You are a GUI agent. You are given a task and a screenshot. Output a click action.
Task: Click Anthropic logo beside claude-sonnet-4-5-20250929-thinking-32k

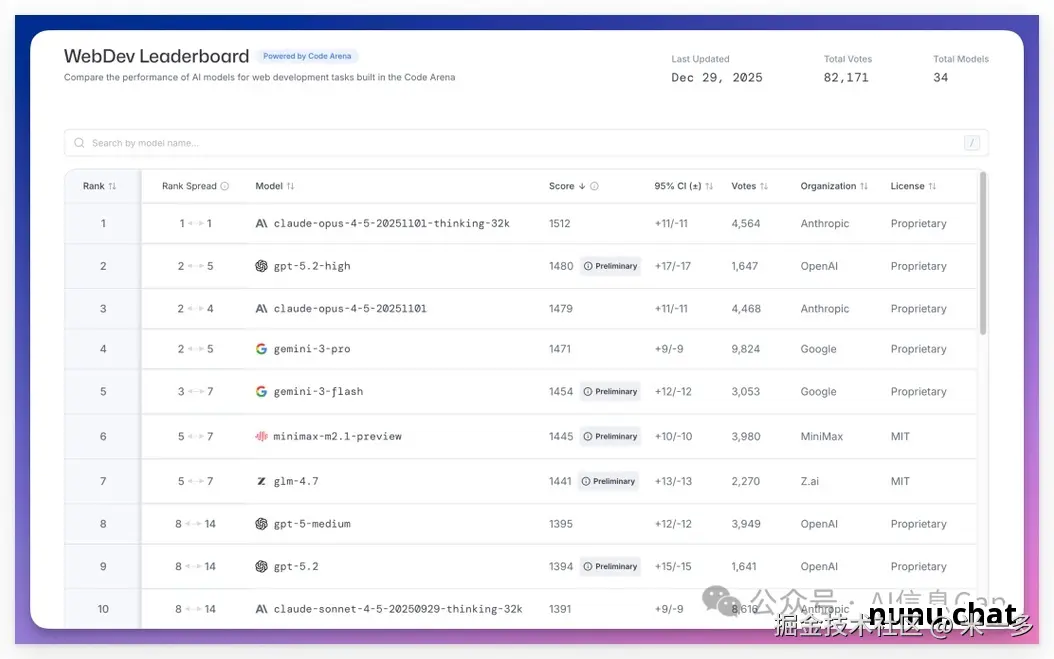(x=261, y=609)
